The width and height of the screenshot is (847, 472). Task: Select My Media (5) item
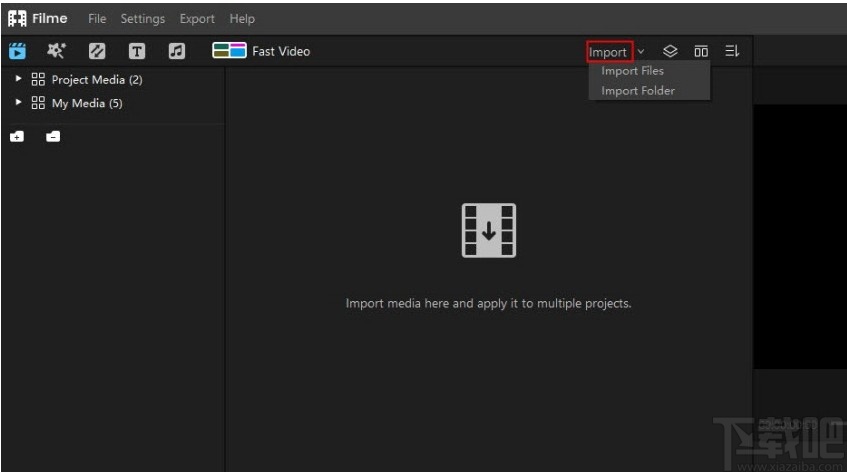pyautogui.click(x=87, y=103)
